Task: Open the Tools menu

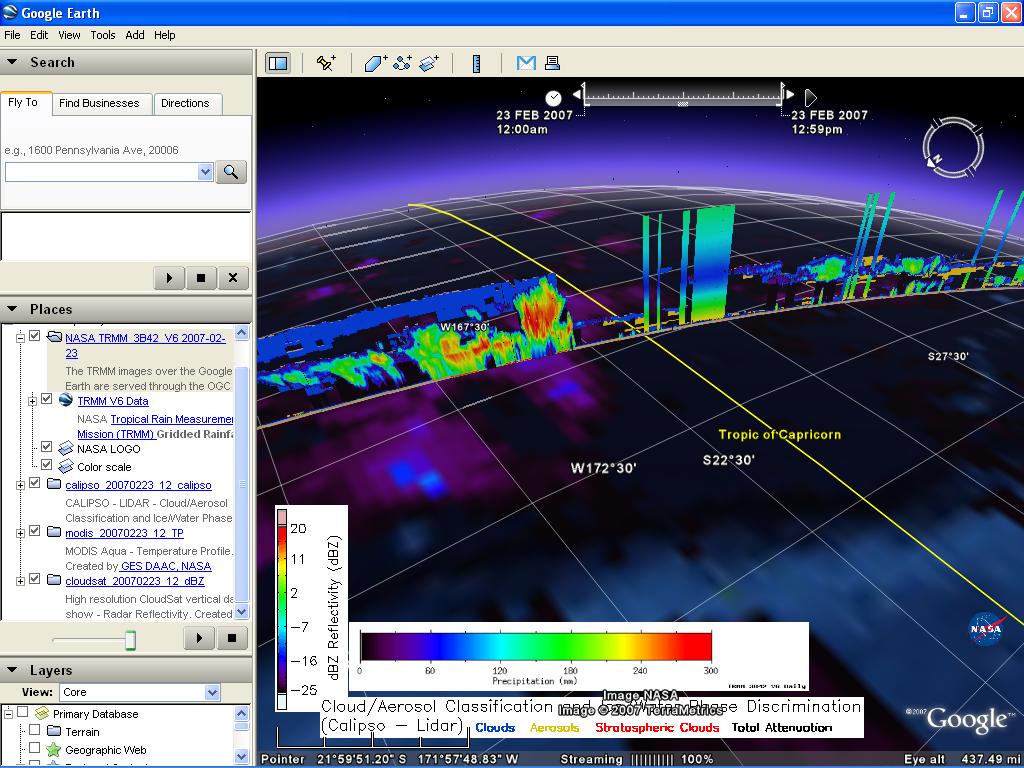Action: (x=103, y=35)
